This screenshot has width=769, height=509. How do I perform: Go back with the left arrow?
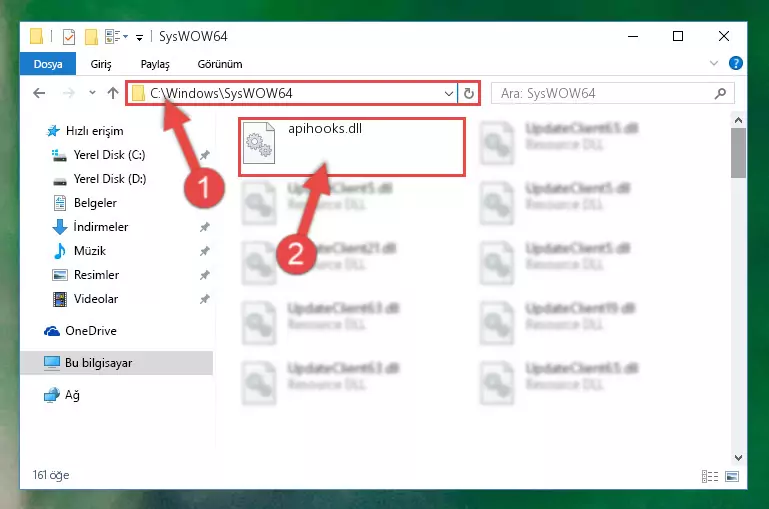tap(39, 93)
